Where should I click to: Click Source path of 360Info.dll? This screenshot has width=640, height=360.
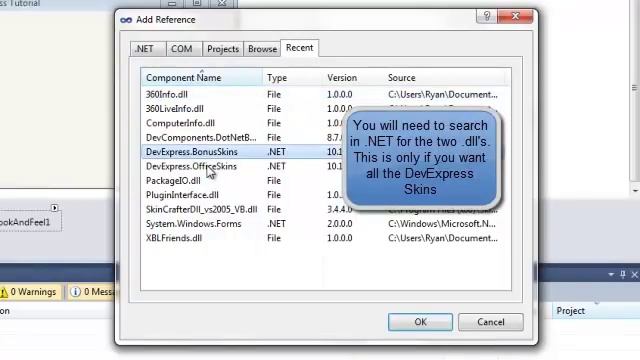click(x=443, y=94)
